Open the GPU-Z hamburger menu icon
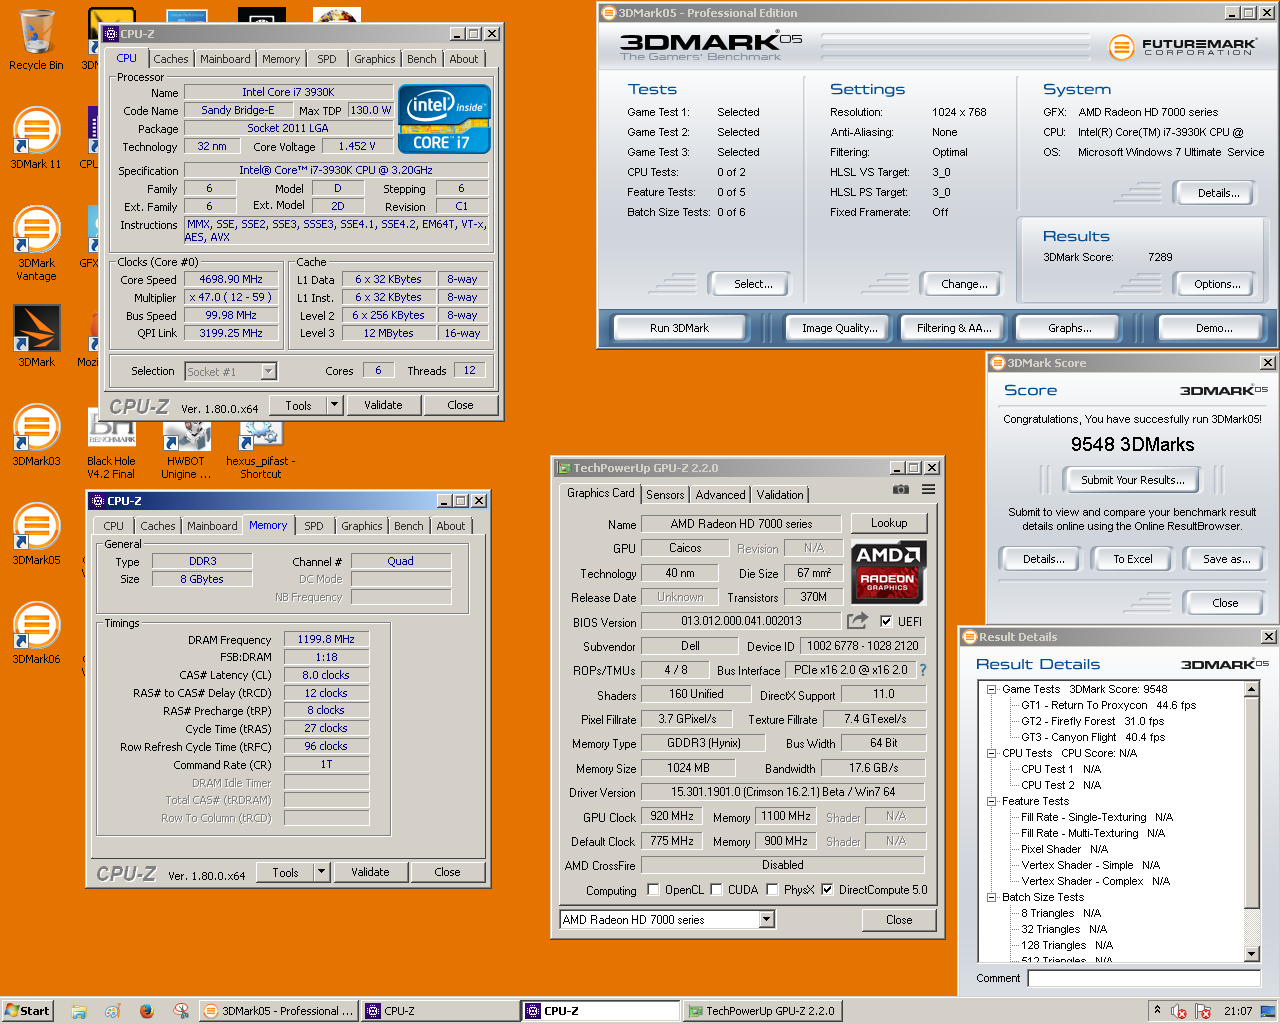The image size is (1280, 1024). point(929,490)
